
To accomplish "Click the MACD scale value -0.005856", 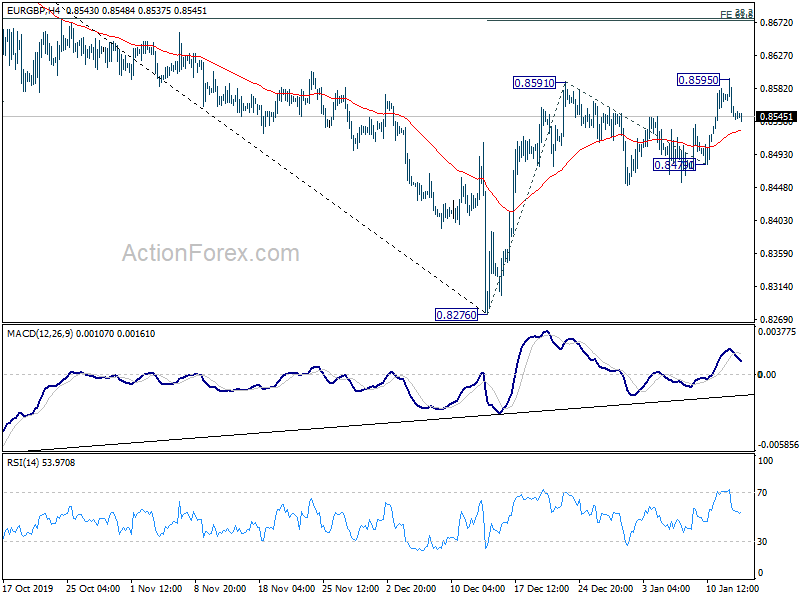I will coord(777,445).
